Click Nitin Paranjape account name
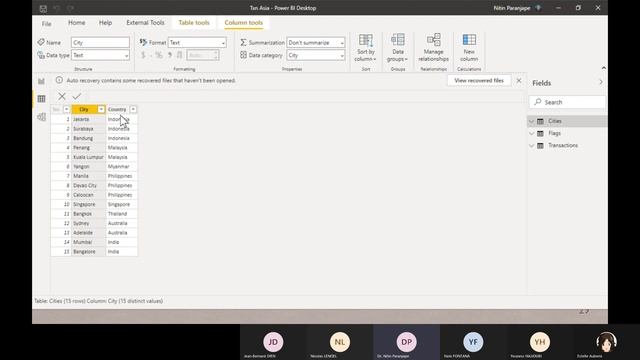Viewport: 640px width, 360px height. coord(512,8)
